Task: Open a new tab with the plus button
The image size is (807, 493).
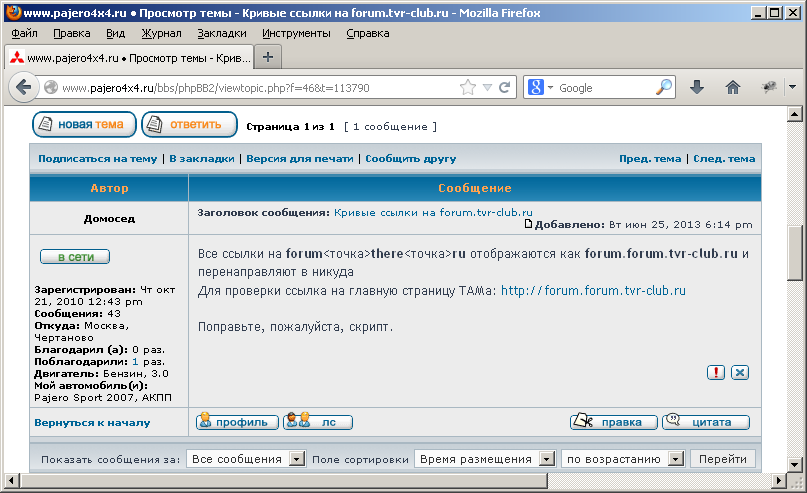Action: [x=268, y=57]
